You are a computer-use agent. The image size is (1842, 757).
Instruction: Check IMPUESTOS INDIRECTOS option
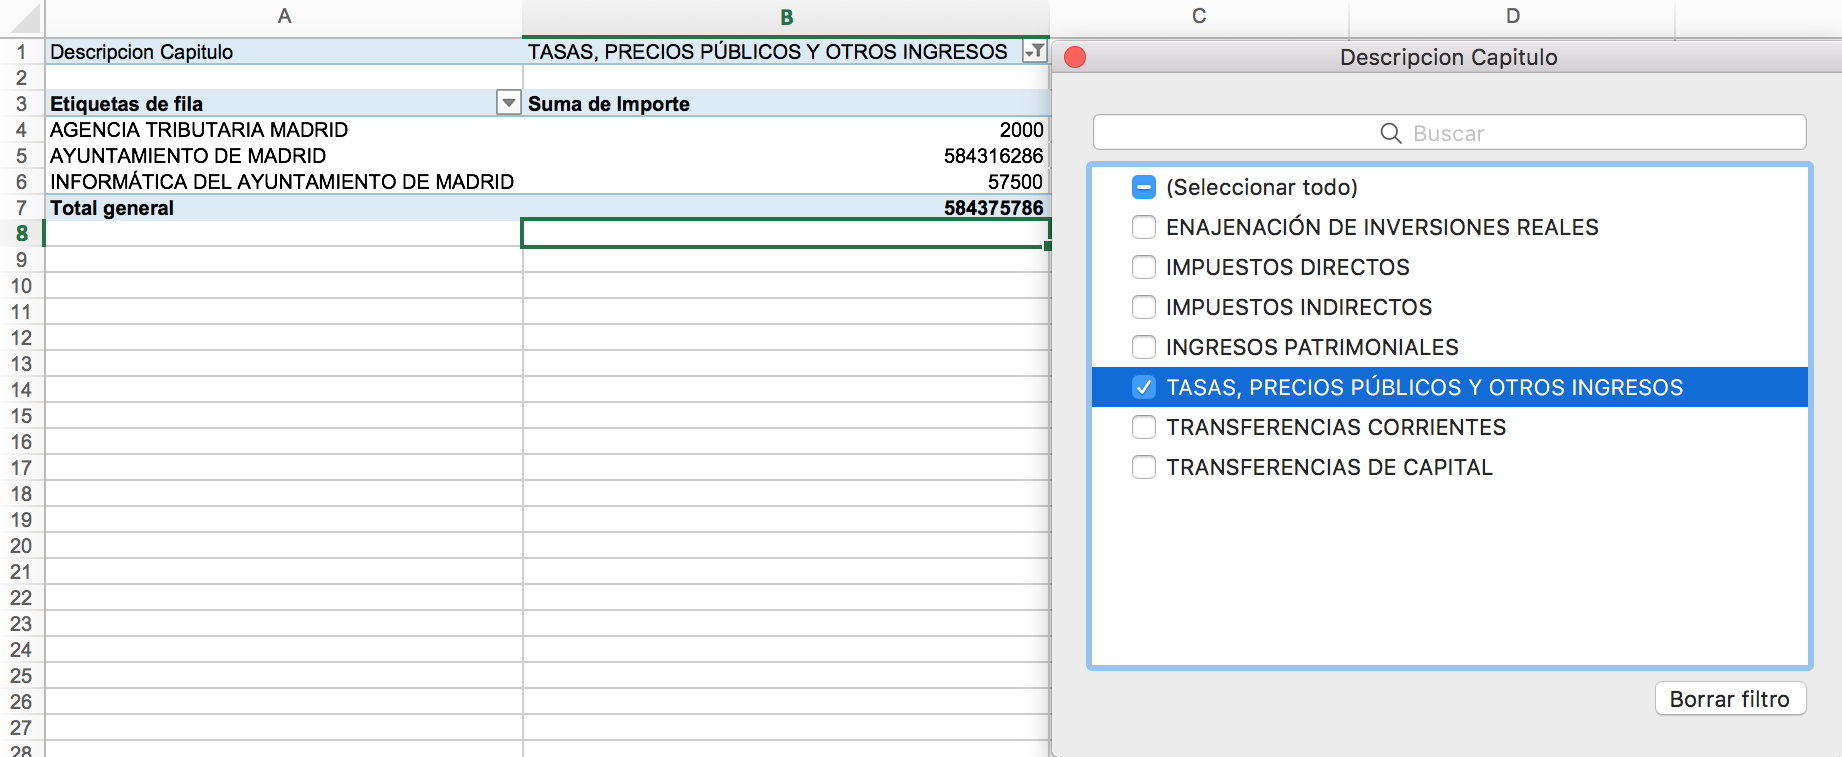pos(1144,307)
